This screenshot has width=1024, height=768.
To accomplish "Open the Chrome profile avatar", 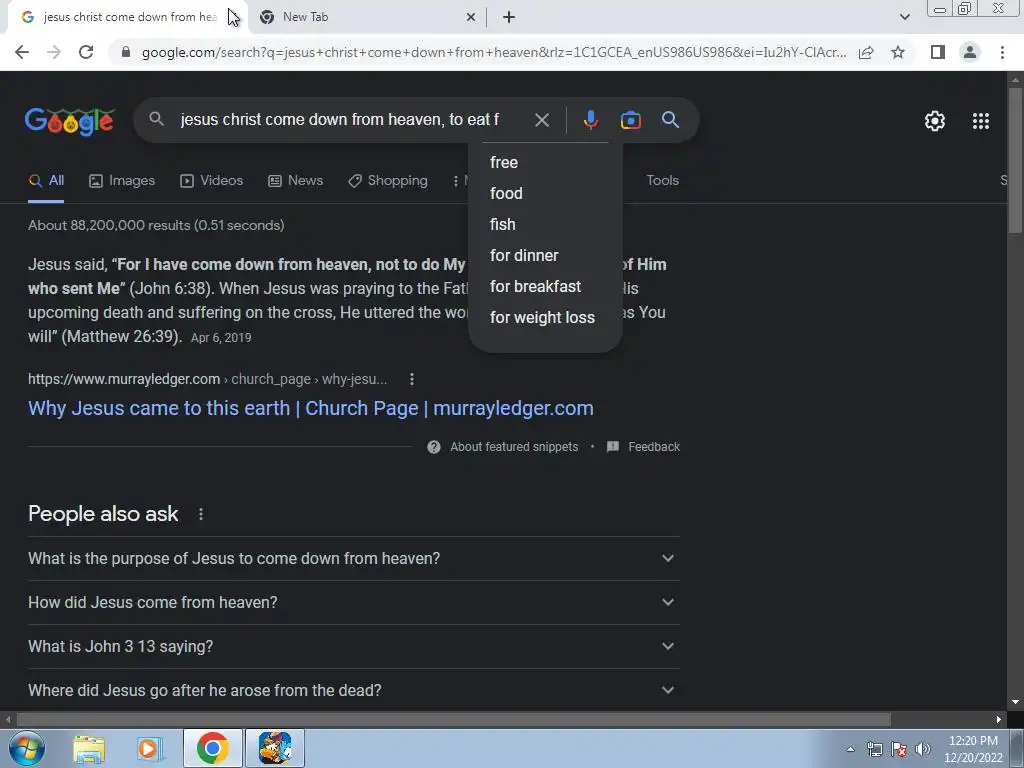I will pyautogui.click(x=970, y=52).
